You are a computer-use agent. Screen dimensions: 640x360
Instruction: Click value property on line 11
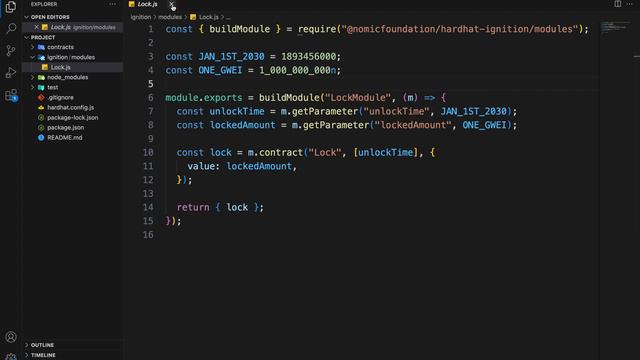coord(201,166)
